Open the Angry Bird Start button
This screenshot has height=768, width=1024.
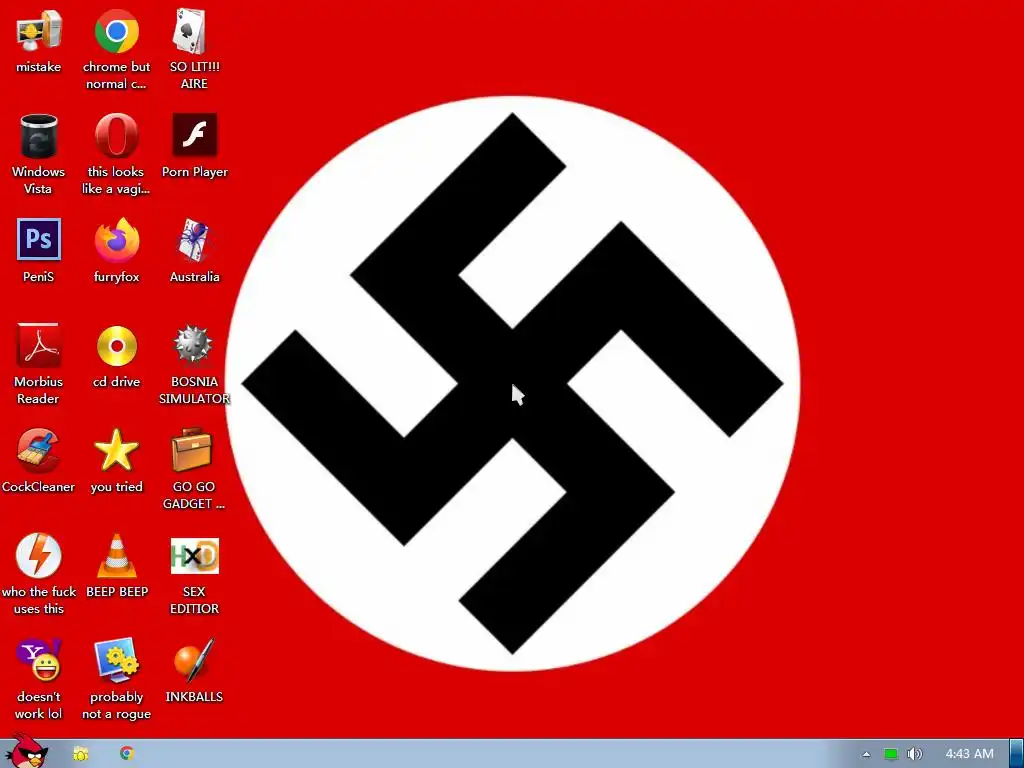click(x=27, y=752)
